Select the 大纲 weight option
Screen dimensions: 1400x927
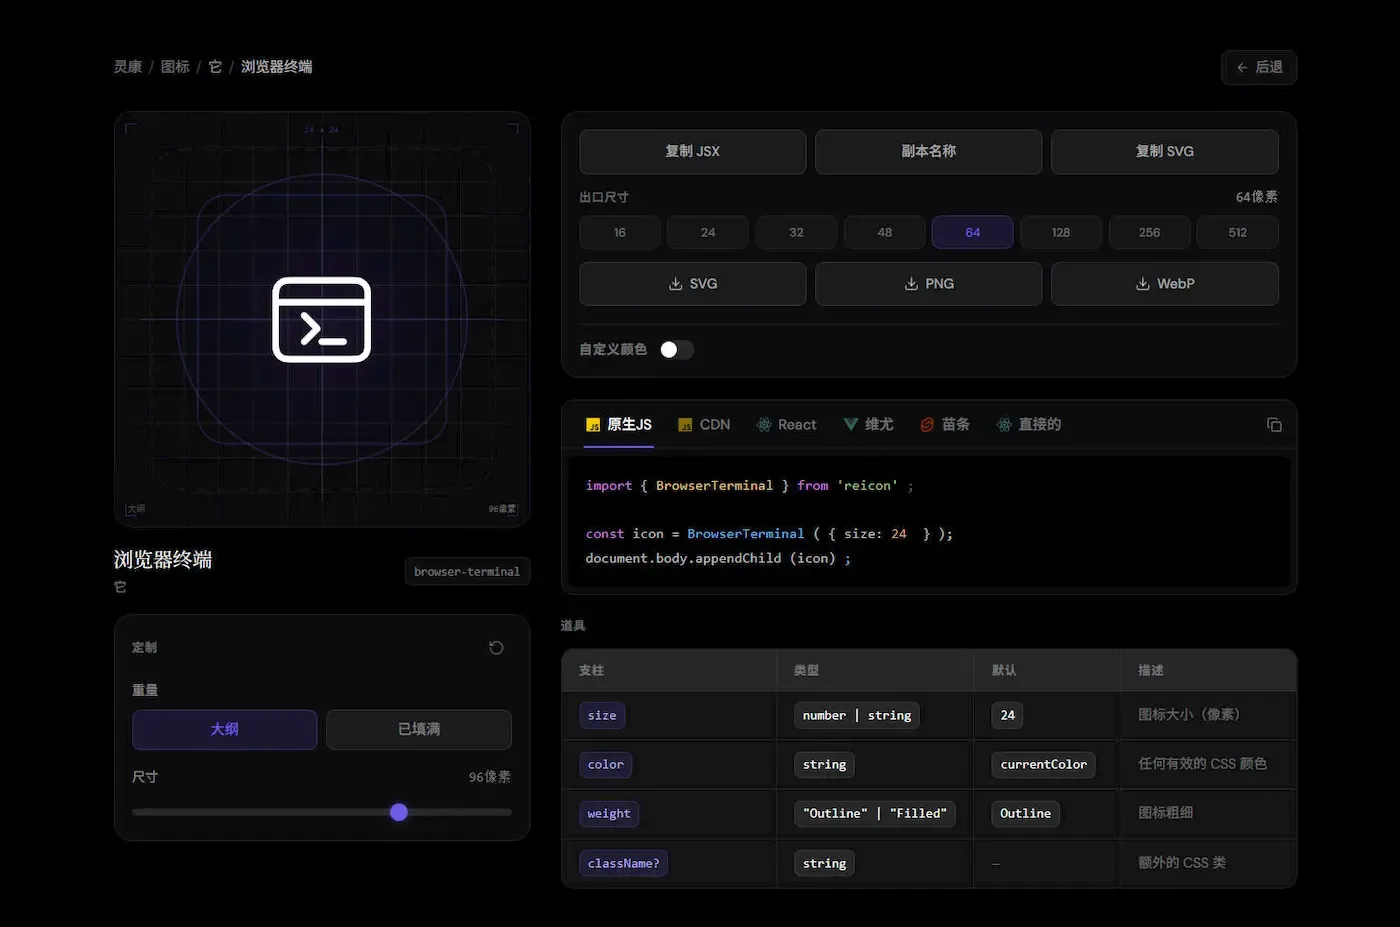tap(224, 729)
